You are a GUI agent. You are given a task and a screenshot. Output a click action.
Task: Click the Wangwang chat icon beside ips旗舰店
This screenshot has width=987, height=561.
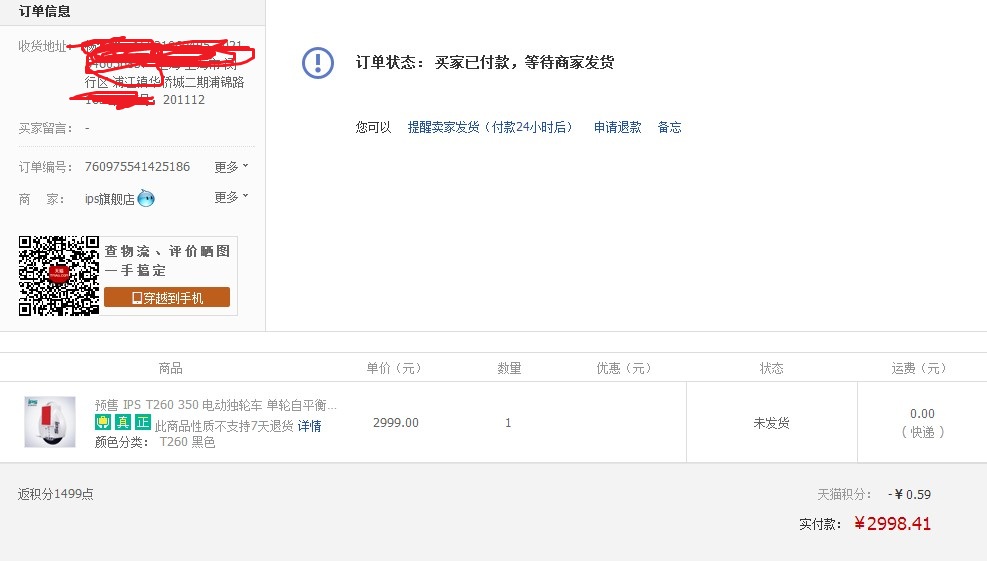146,198
